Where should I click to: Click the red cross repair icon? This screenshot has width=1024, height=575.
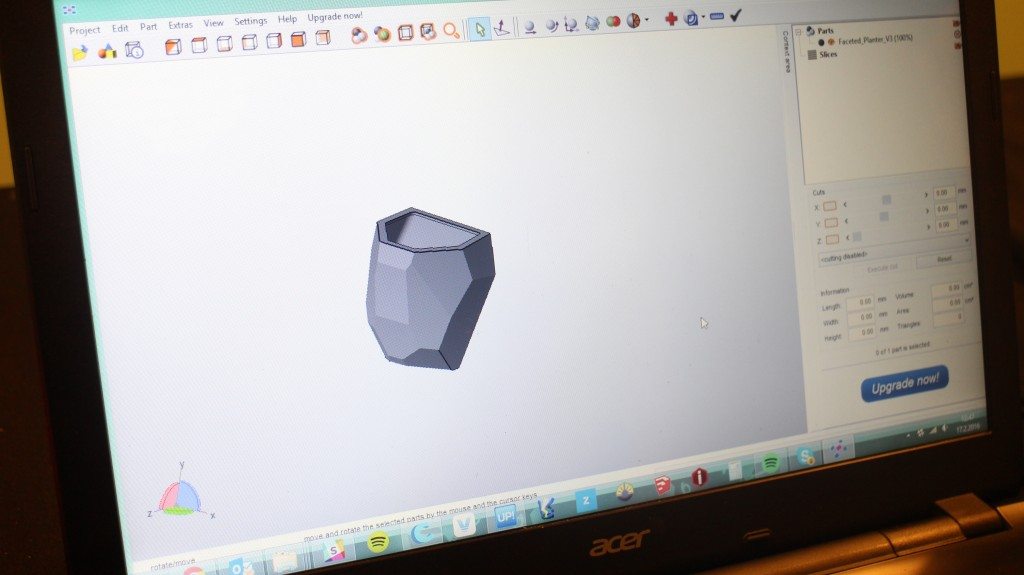(671, 18)
